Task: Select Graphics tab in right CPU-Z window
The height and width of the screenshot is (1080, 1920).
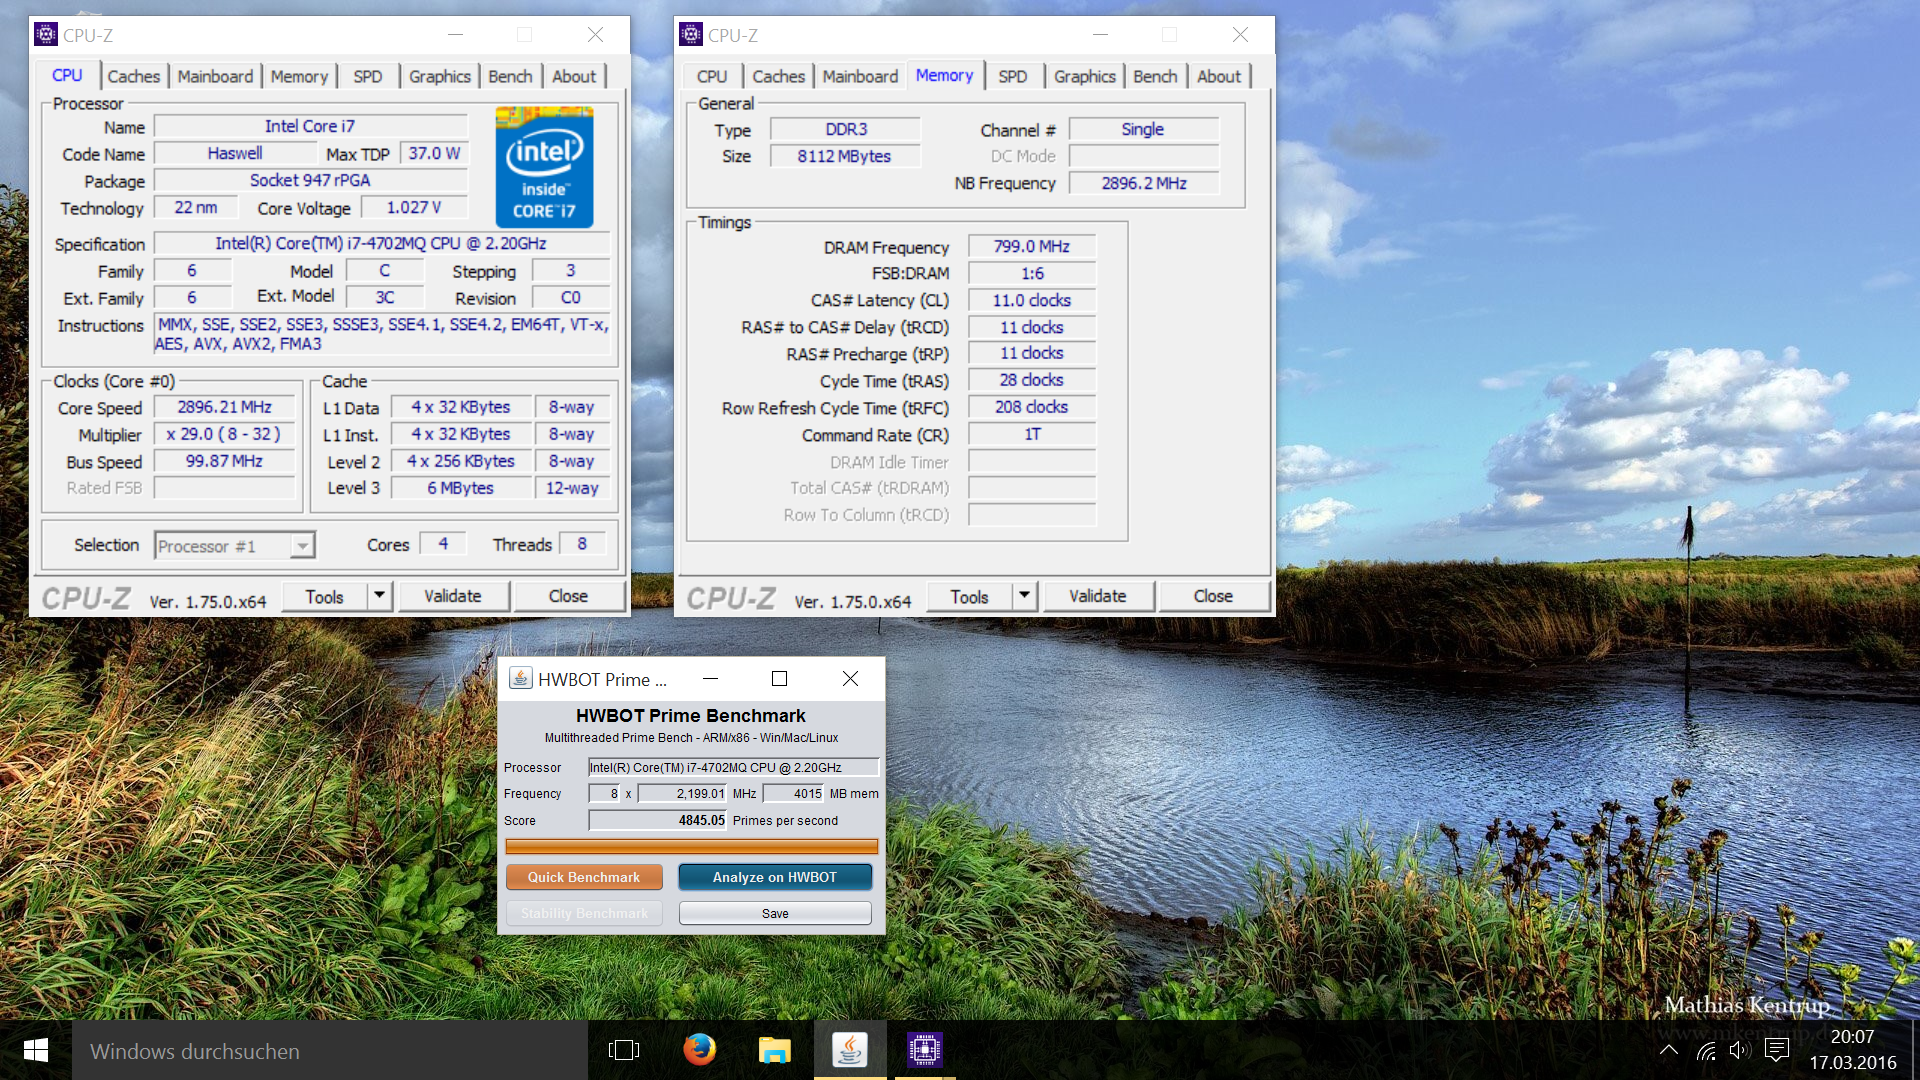Action: 1085,76
